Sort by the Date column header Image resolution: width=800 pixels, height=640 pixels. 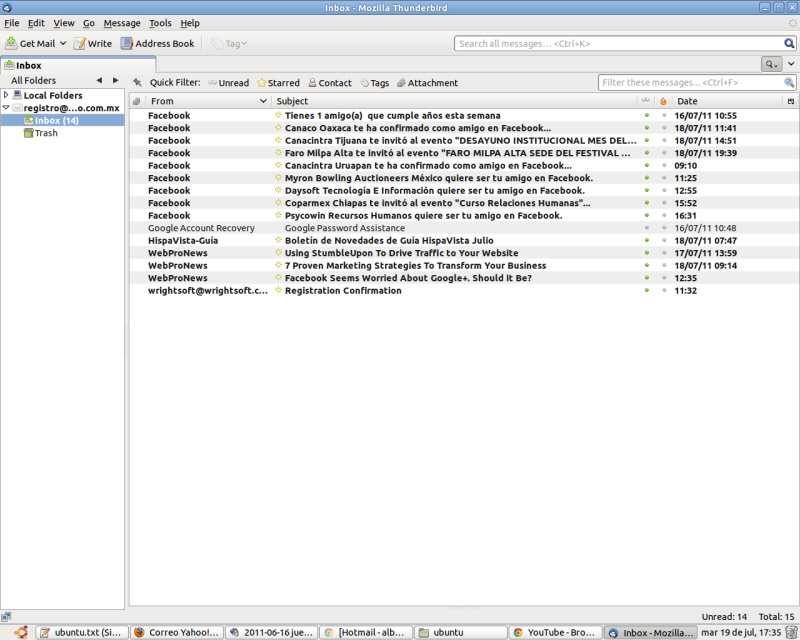point(727,101)
